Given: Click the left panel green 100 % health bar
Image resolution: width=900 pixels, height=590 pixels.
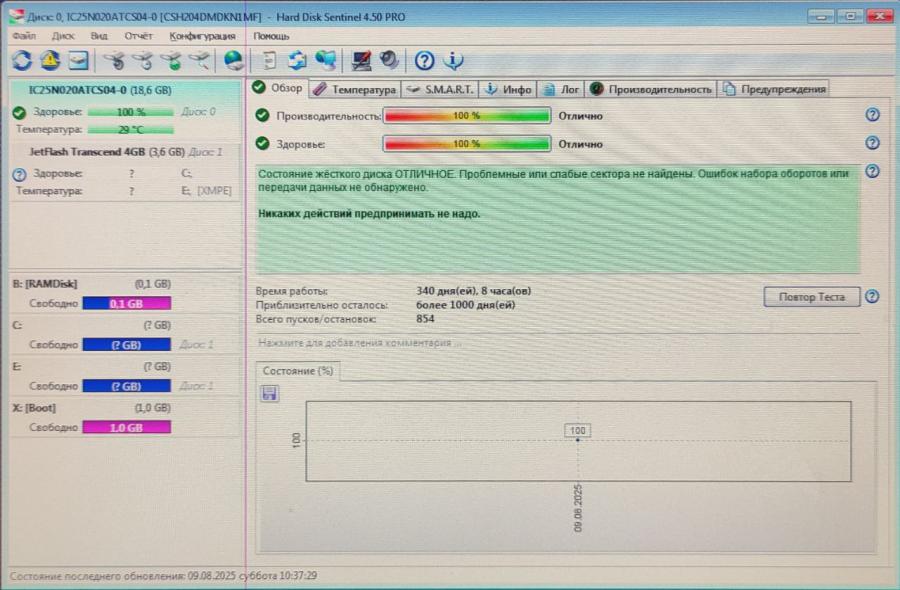Looking at the screenshot, I should [x=130, y=112].
